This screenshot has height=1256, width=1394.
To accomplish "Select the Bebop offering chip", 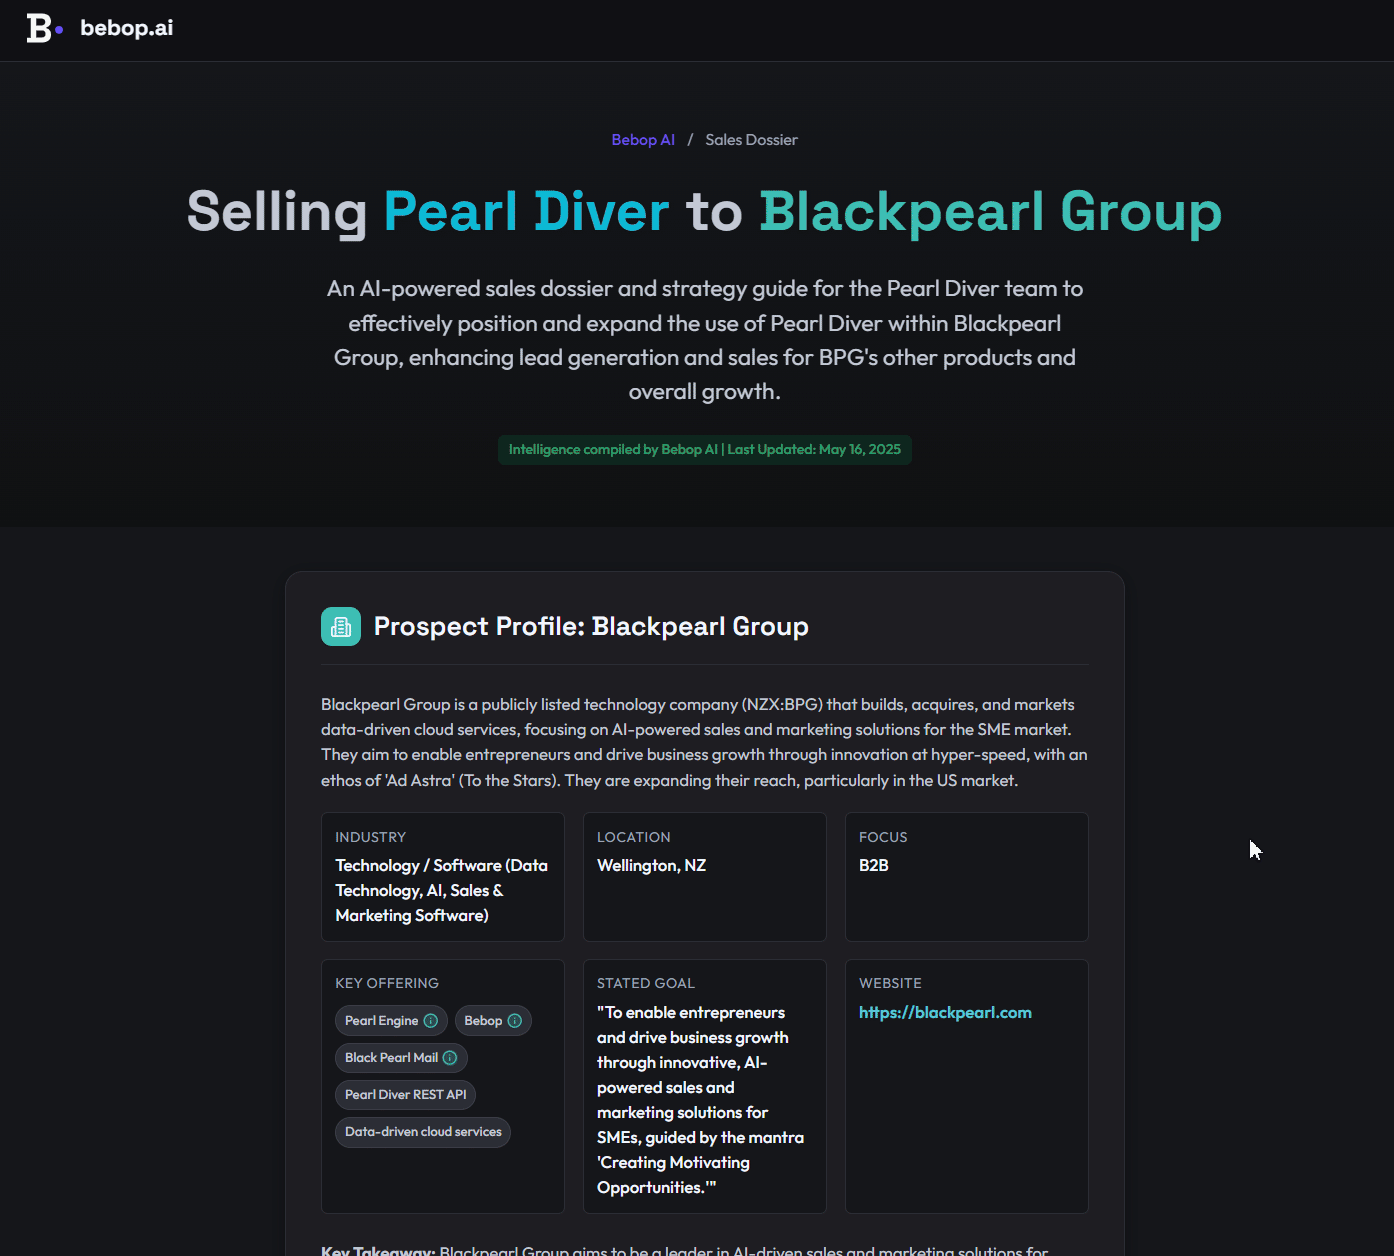I will [493, 1021].
